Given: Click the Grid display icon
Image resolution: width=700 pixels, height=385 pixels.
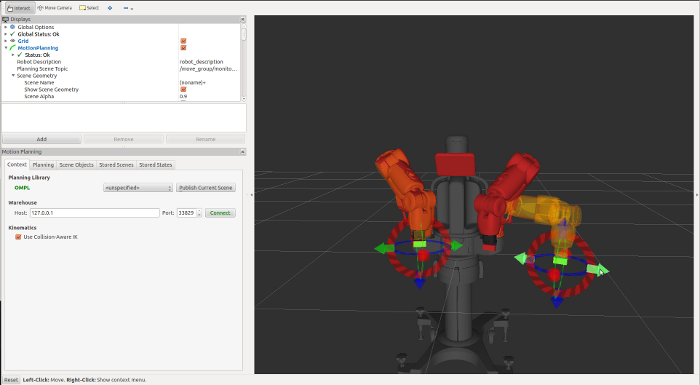Looking at the screenshot, I should click(x=12, y=41).
